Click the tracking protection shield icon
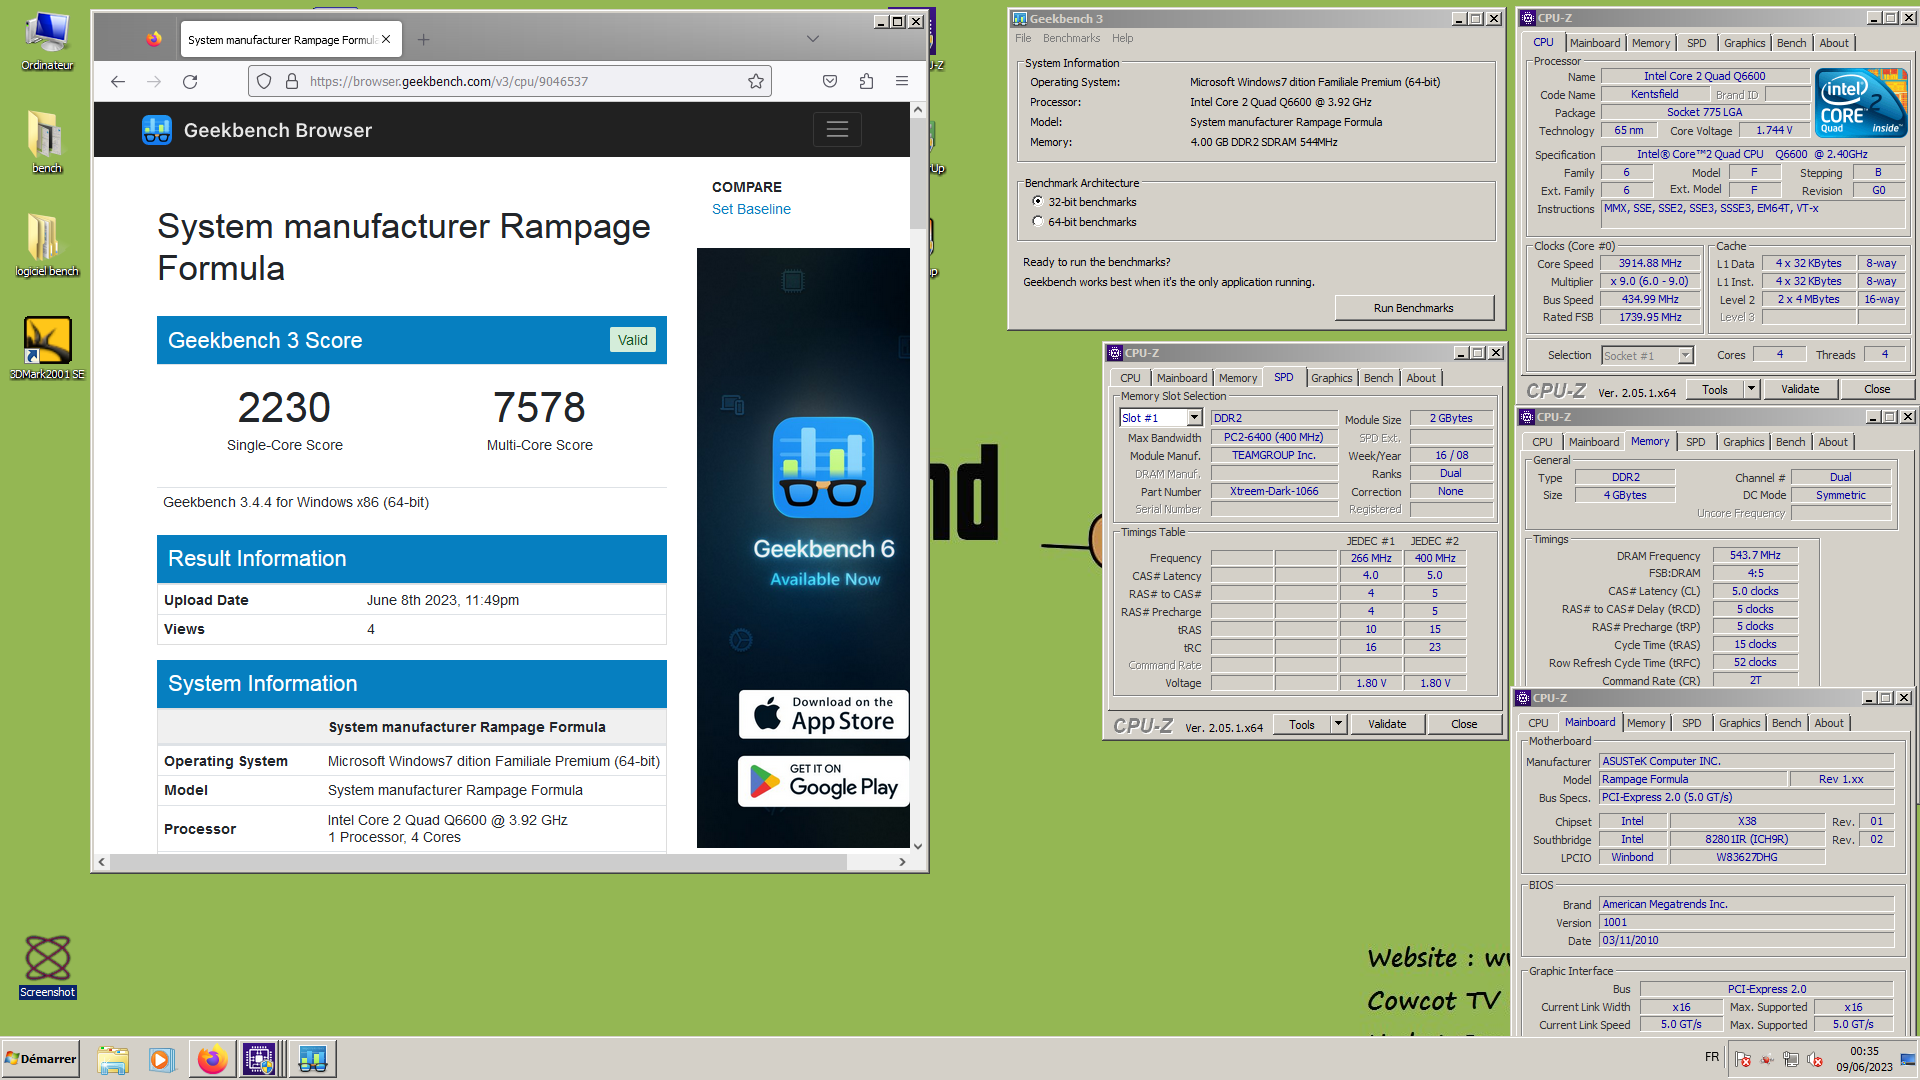1920x1080 pixels. [x=264, y=81]
